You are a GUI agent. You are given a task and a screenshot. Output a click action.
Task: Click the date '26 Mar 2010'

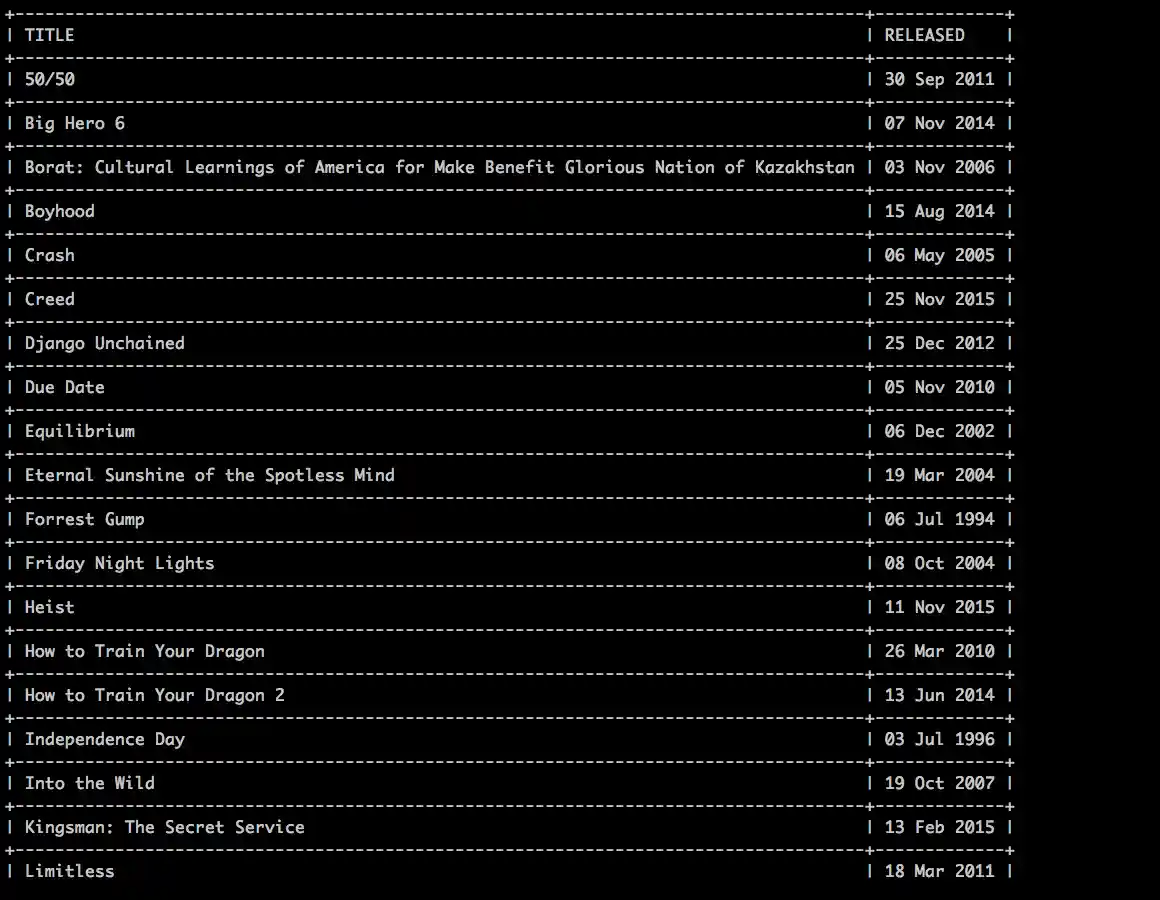coord(940,652)
